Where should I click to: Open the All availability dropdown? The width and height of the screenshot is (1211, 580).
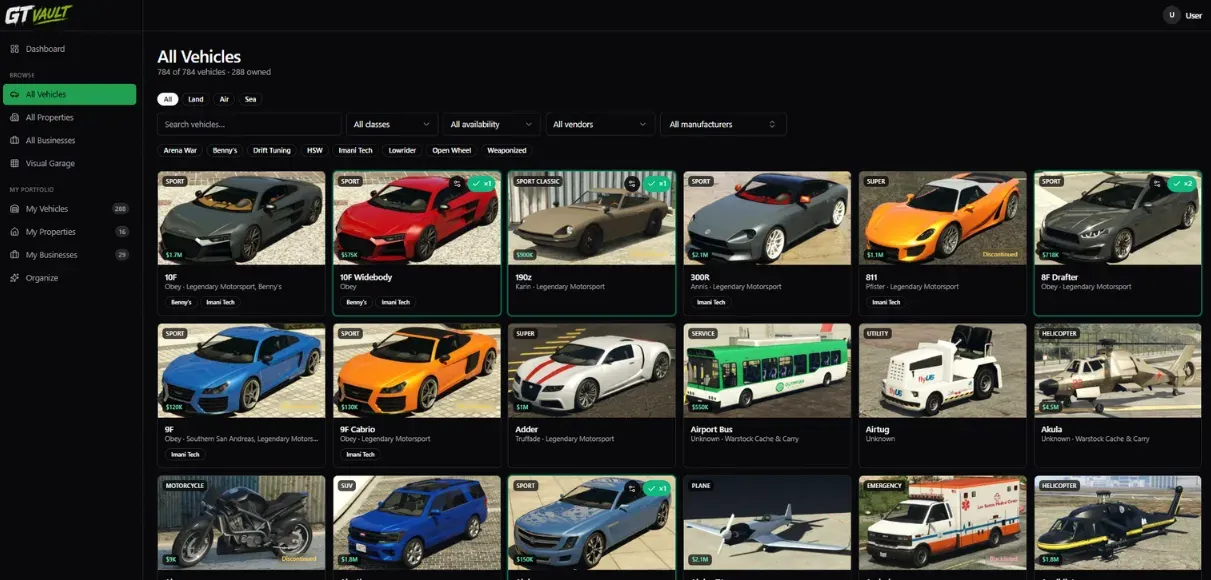point(491,124)
